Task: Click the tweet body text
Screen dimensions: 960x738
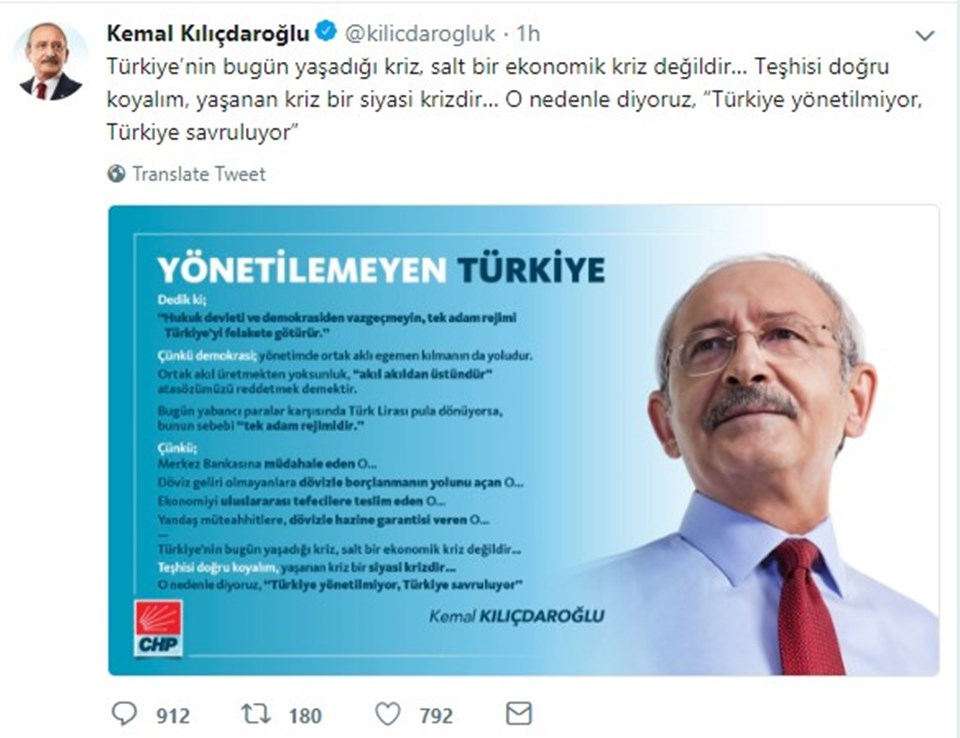Action: pyautogui.click(x=514, y=99)
